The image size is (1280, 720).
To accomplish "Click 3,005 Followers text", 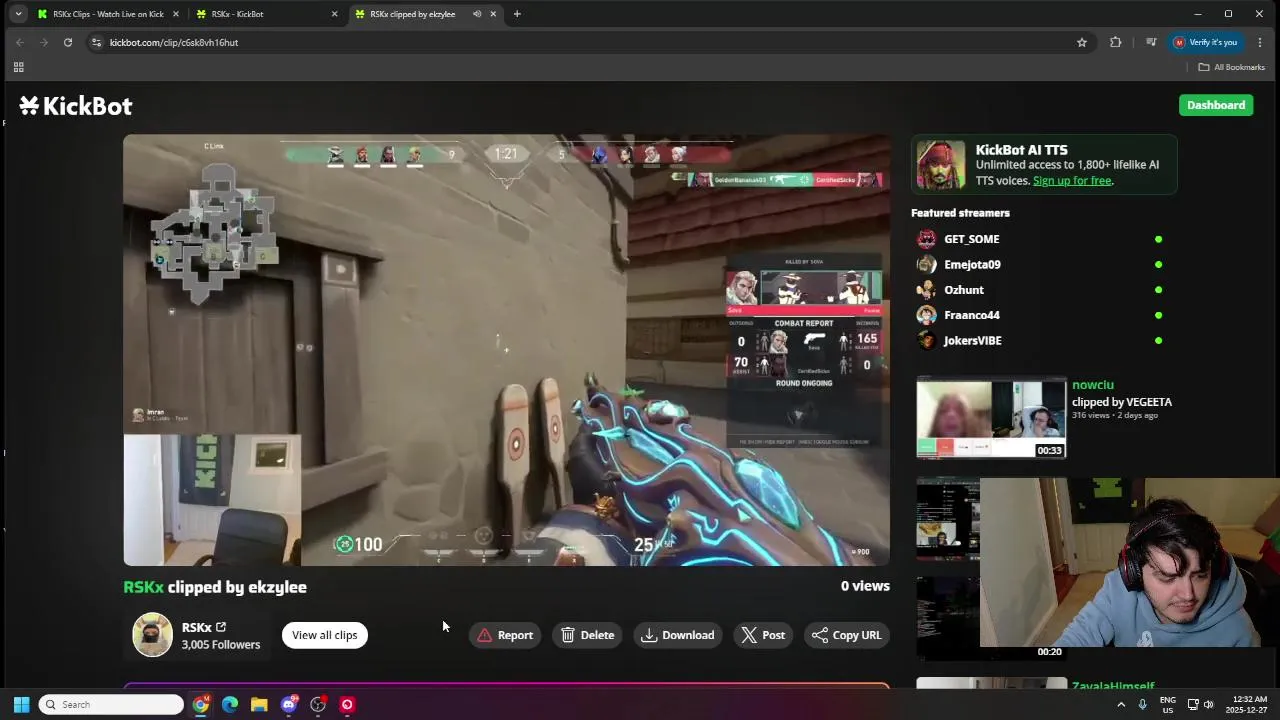I will tap(221, 645).
